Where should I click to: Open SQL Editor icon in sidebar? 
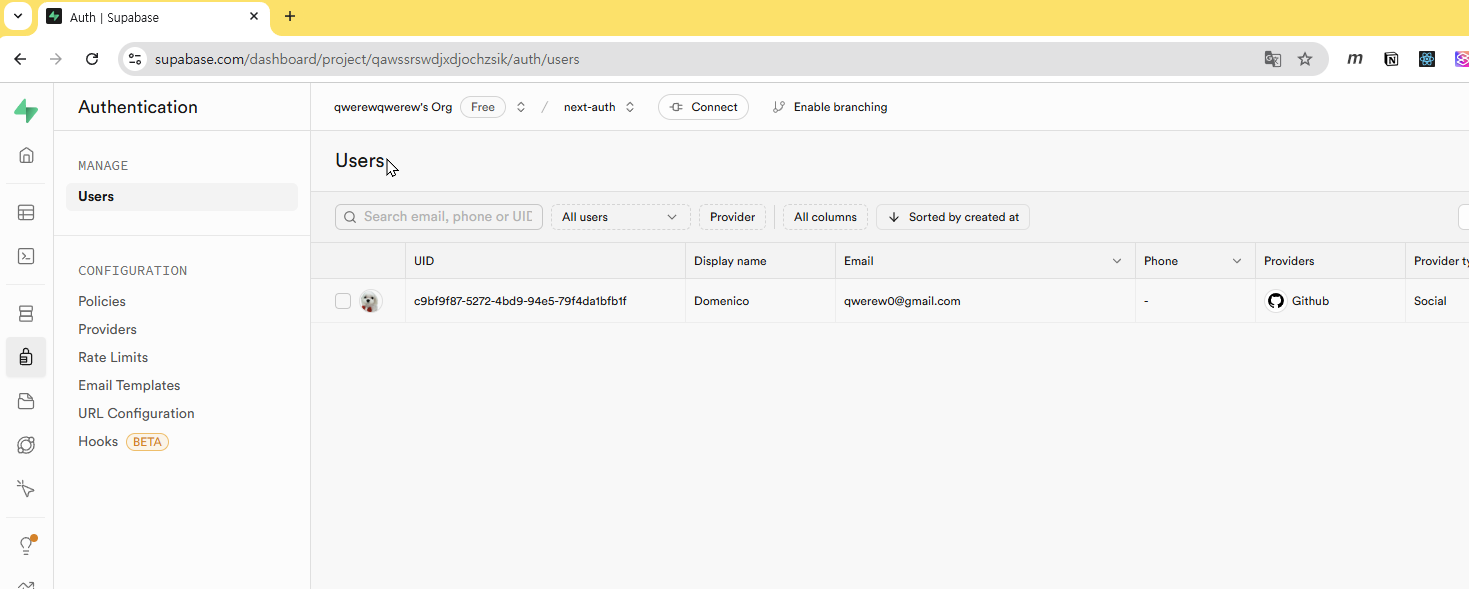pyautogui.click(x=26, y=256)
